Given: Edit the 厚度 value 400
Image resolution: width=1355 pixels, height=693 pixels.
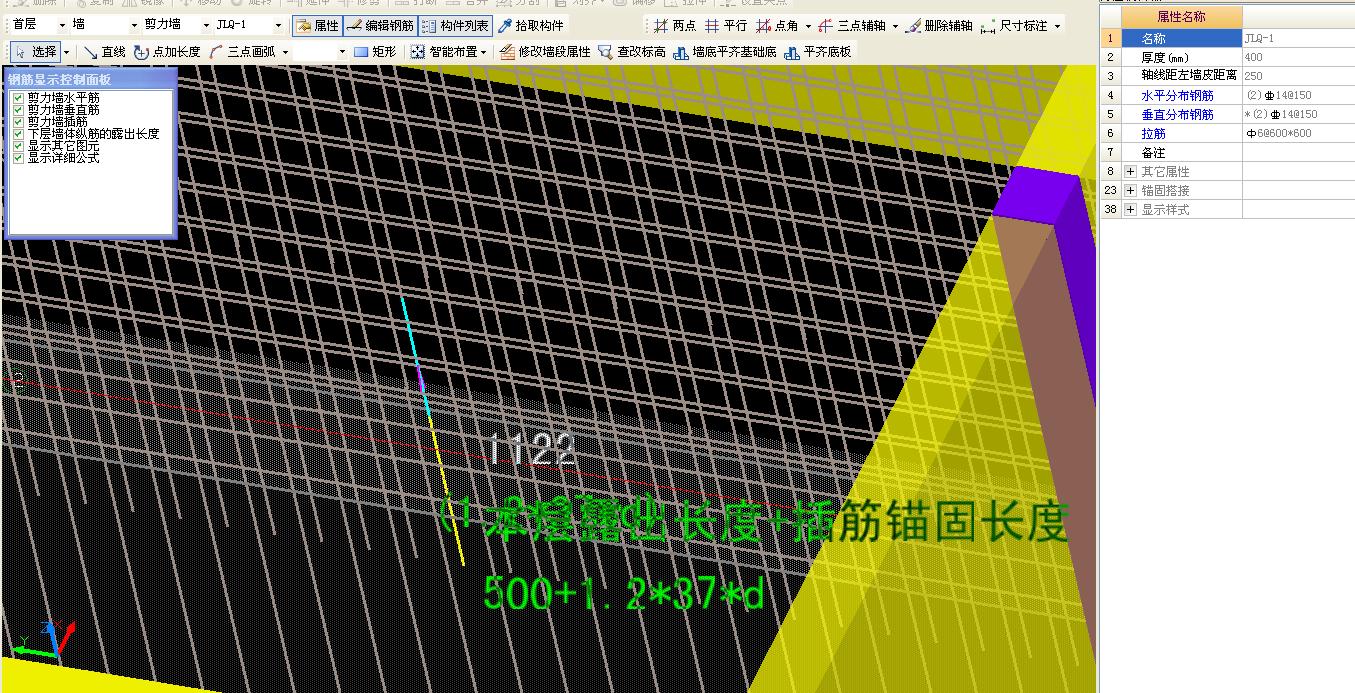Looking at the screenshot, I should point(1298,57).
